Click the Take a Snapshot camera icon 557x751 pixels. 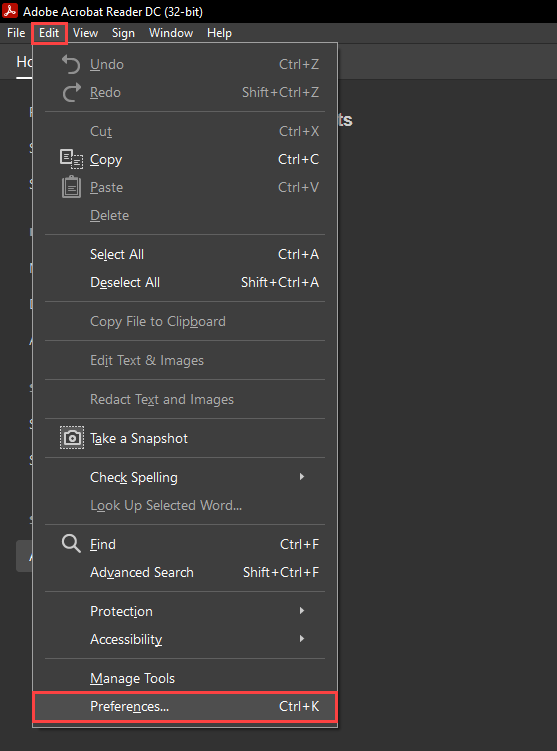tap(72, 438)
